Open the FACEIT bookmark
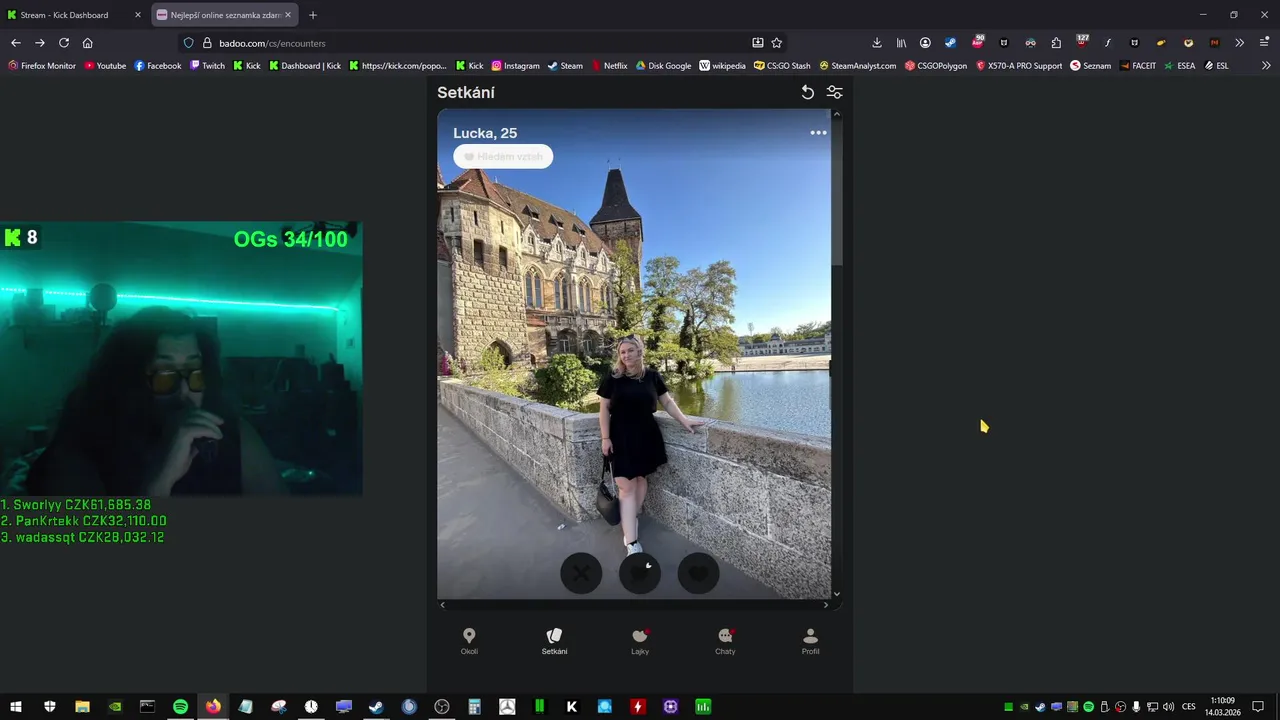Image resolution: width=1280 pixels, height=720 pixels. point(1138,66)
